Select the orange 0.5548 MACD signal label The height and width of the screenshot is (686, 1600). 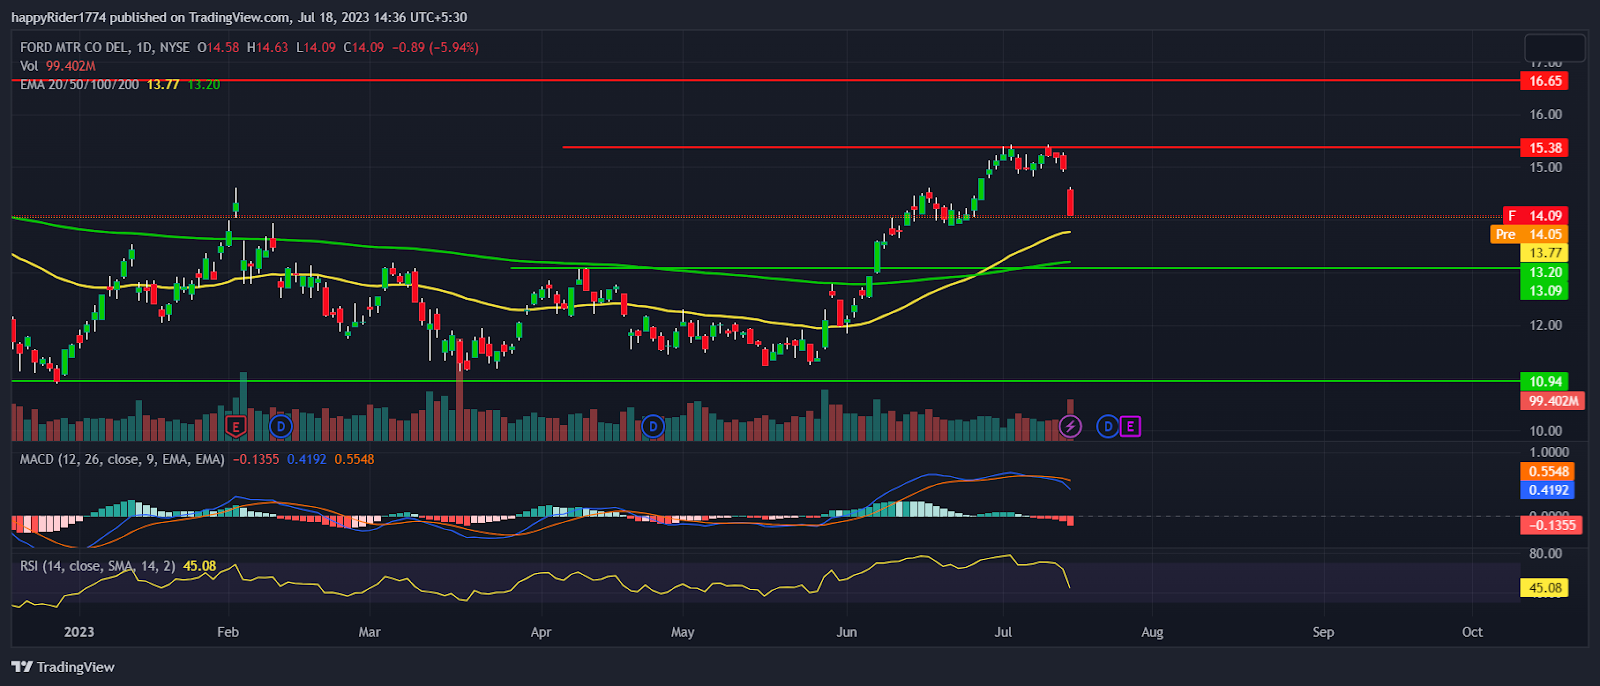(1548, 472)
